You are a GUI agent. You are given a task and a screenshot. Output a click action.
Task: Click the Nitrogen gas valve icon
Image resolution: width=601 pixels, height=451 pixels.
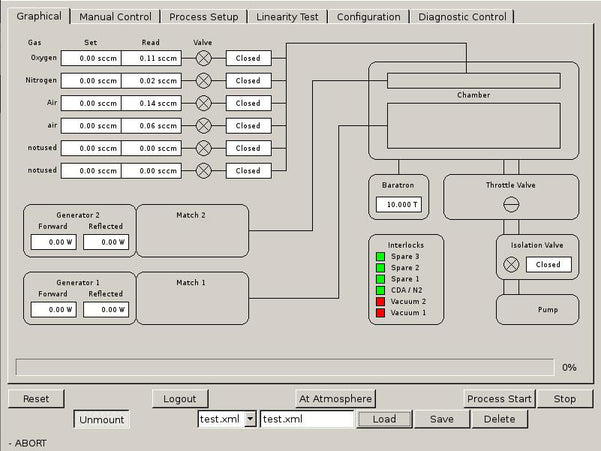(x=203, y=81)
